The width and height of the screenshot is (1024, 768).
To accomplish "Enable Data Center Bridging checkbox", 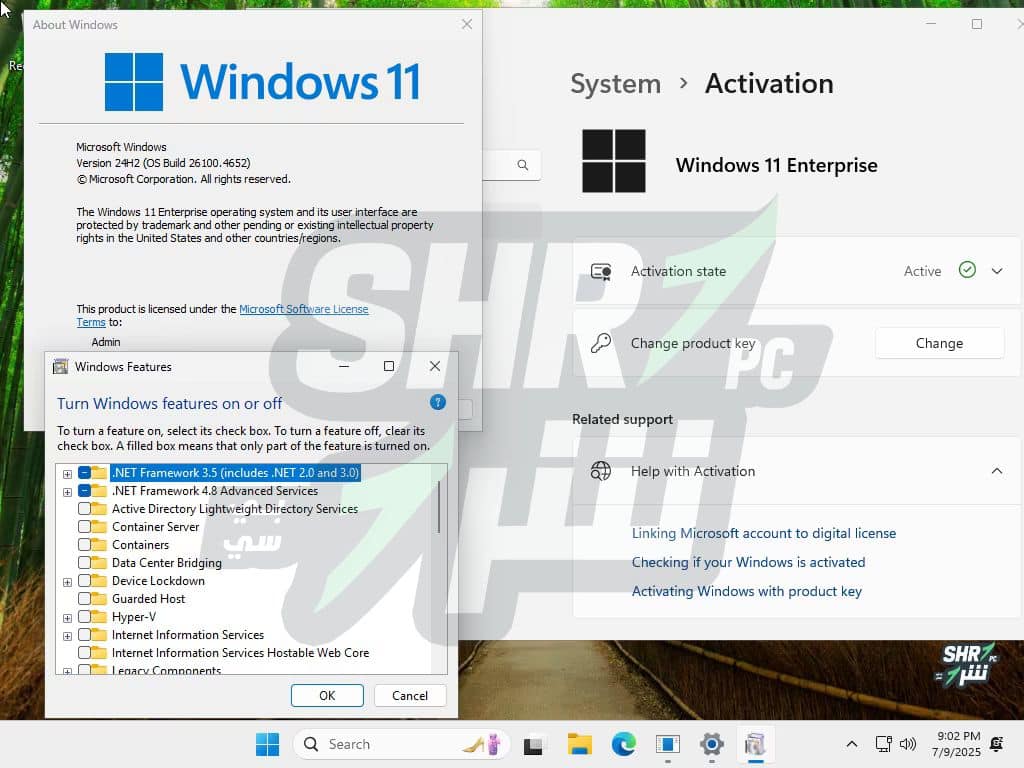I will (84, 562).
